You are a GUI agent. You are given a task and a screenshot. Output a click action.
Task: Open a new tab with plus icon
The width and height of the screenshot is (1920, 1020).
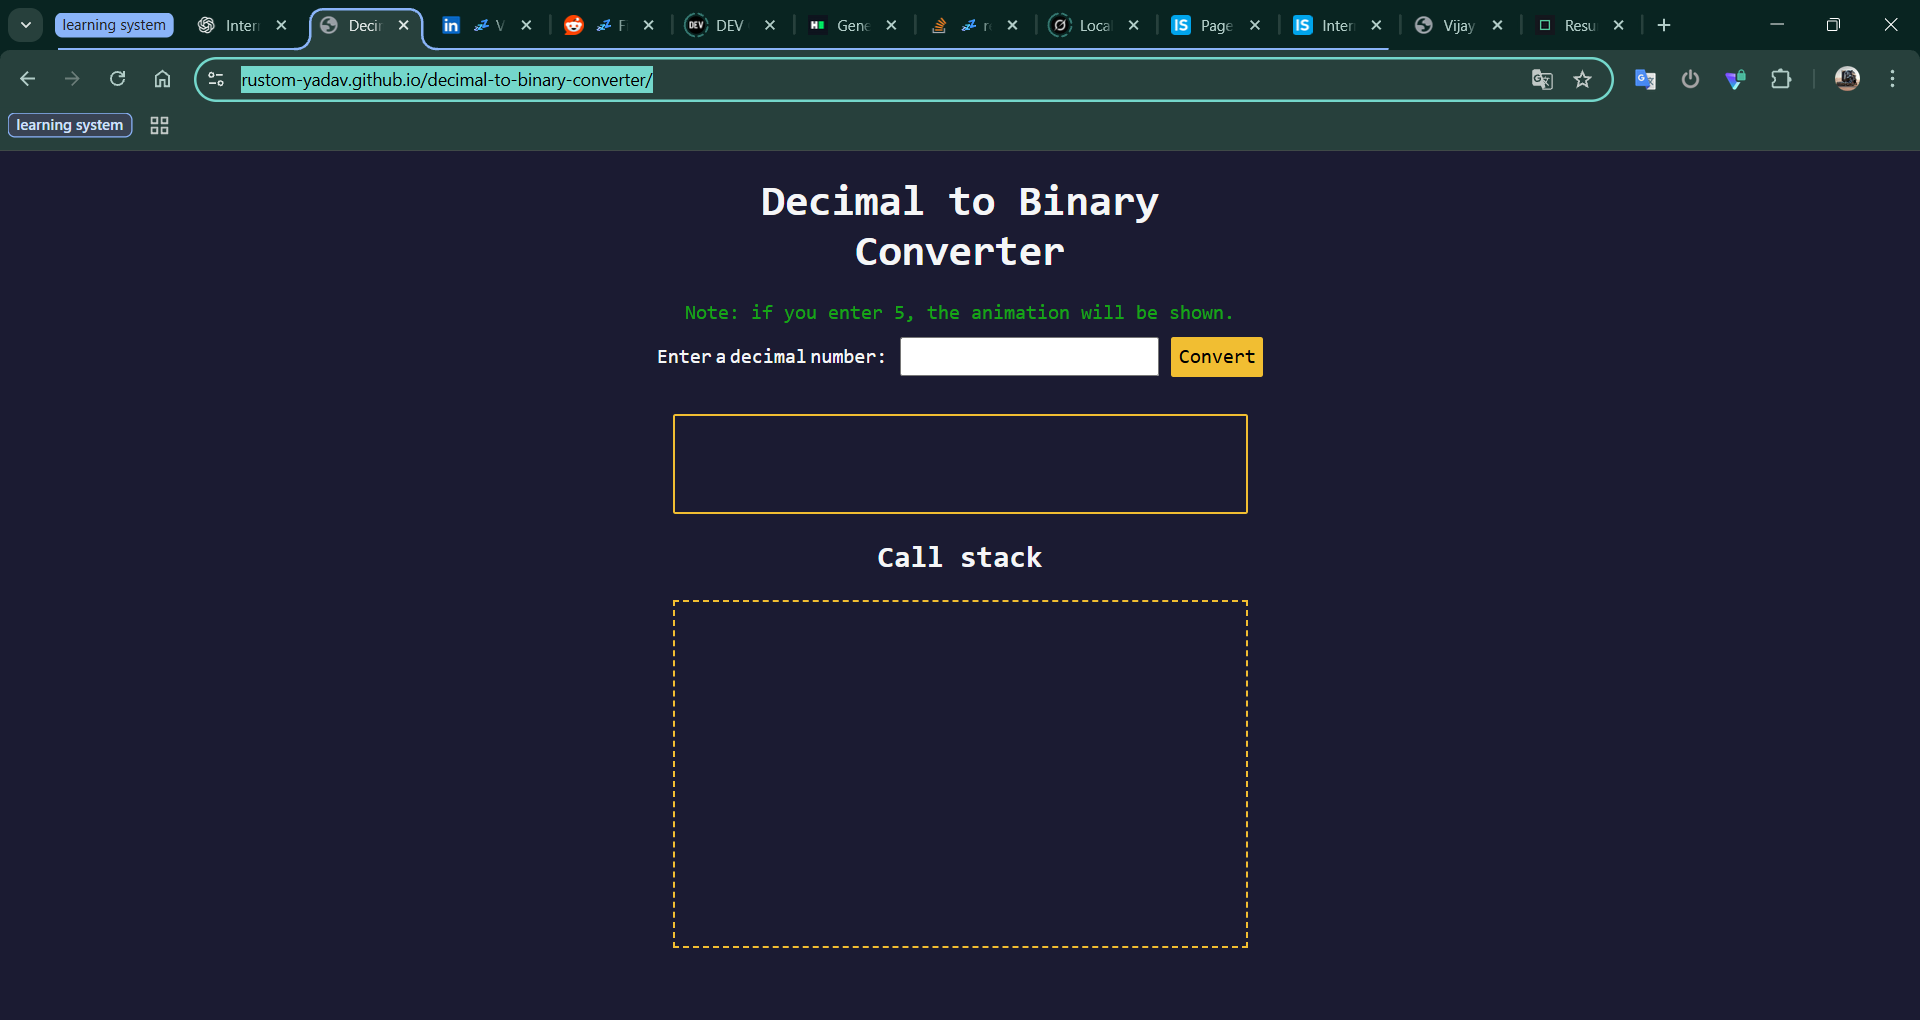1664,25
